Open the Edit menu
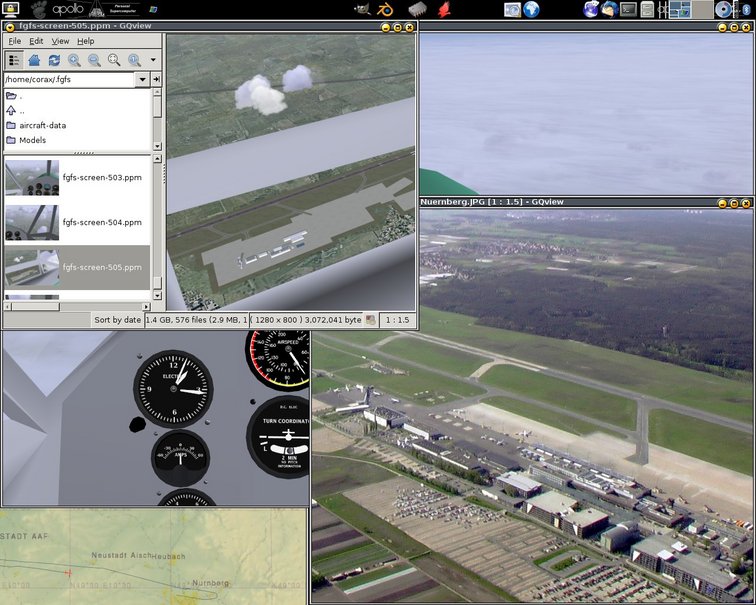Screen dimensions: 756x605 point(36,41)
